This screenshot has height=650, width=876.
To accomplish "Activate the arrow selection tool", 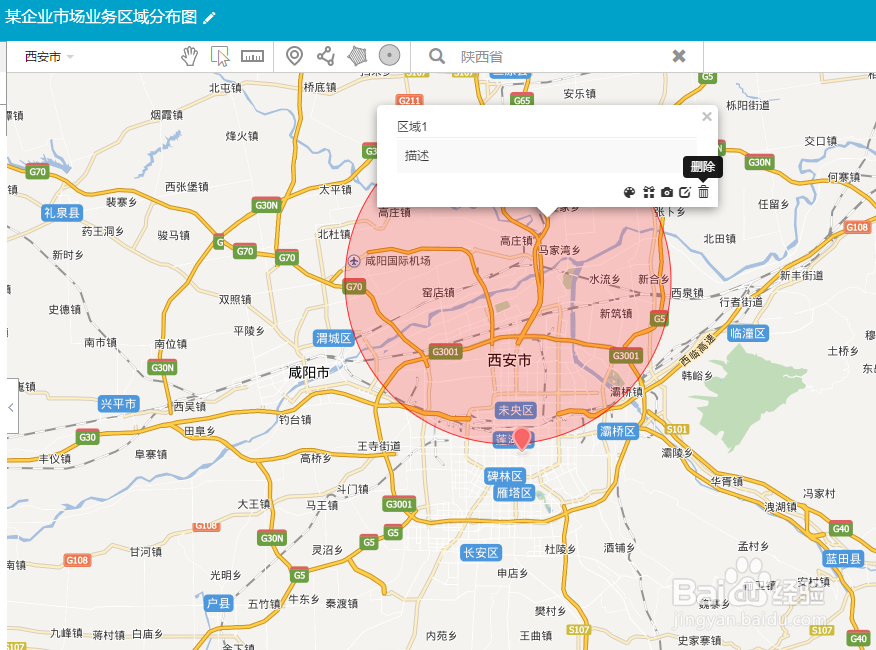I will coord(221,56).
